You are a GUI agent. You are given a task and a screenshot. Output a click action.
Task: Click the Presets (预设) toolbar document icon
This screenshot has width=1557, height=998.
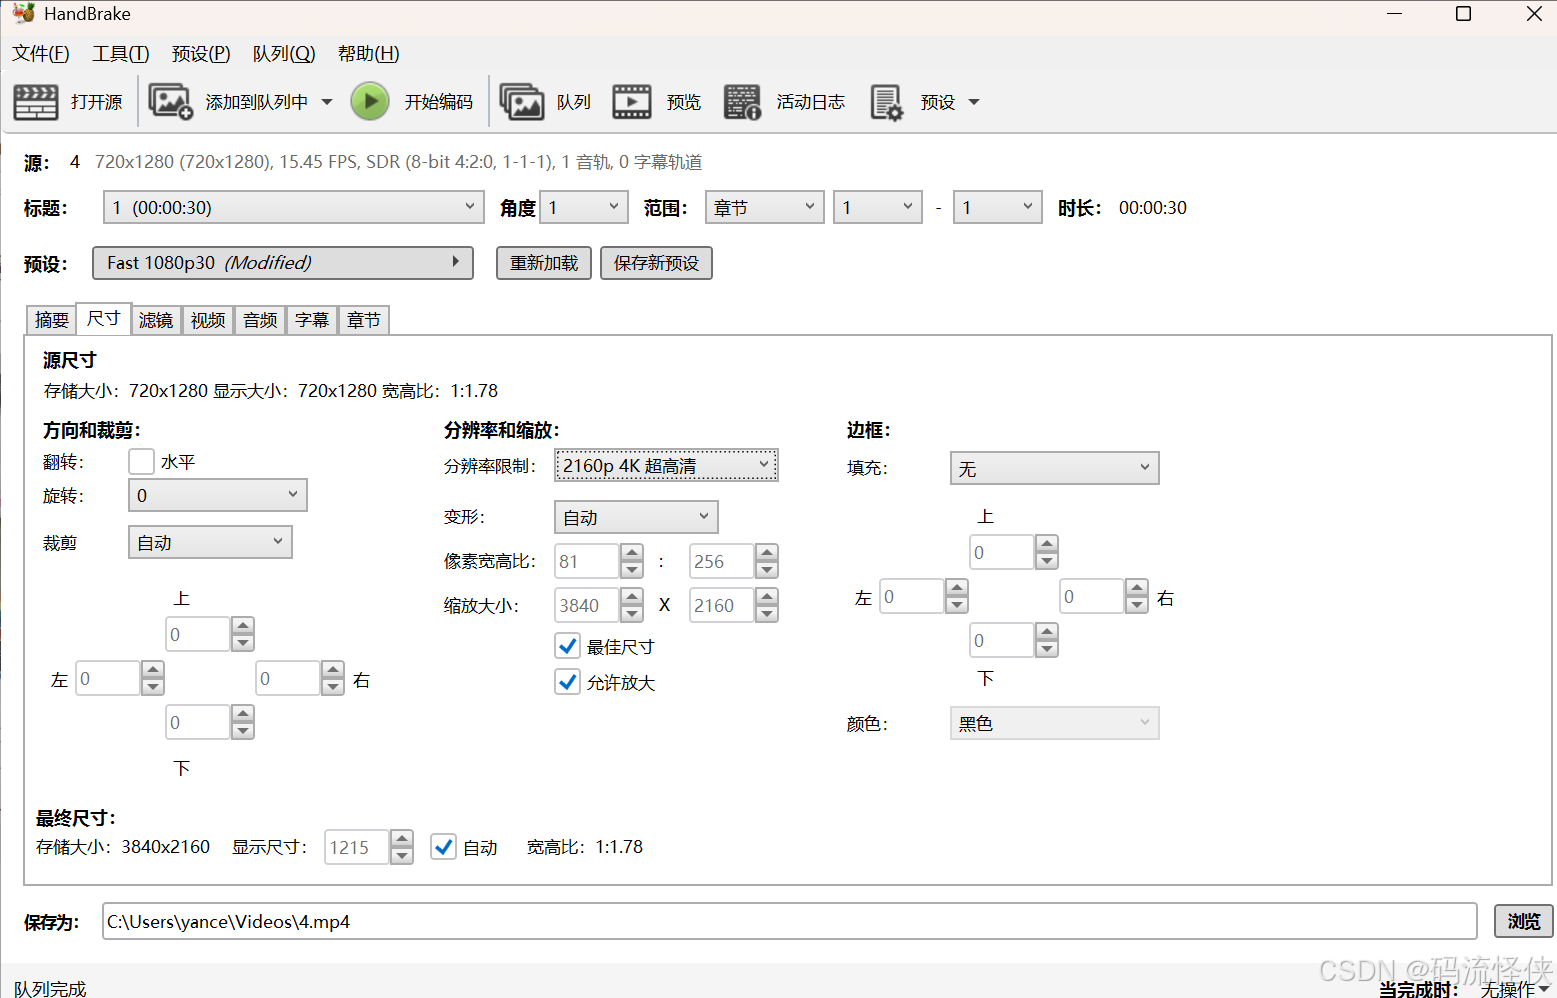click(x=886, y=102)
